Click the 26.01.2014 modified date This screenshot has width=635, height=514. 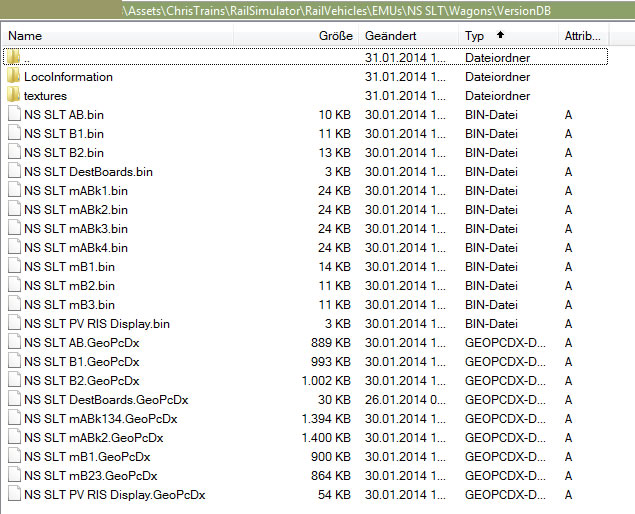tap(405, 400)
